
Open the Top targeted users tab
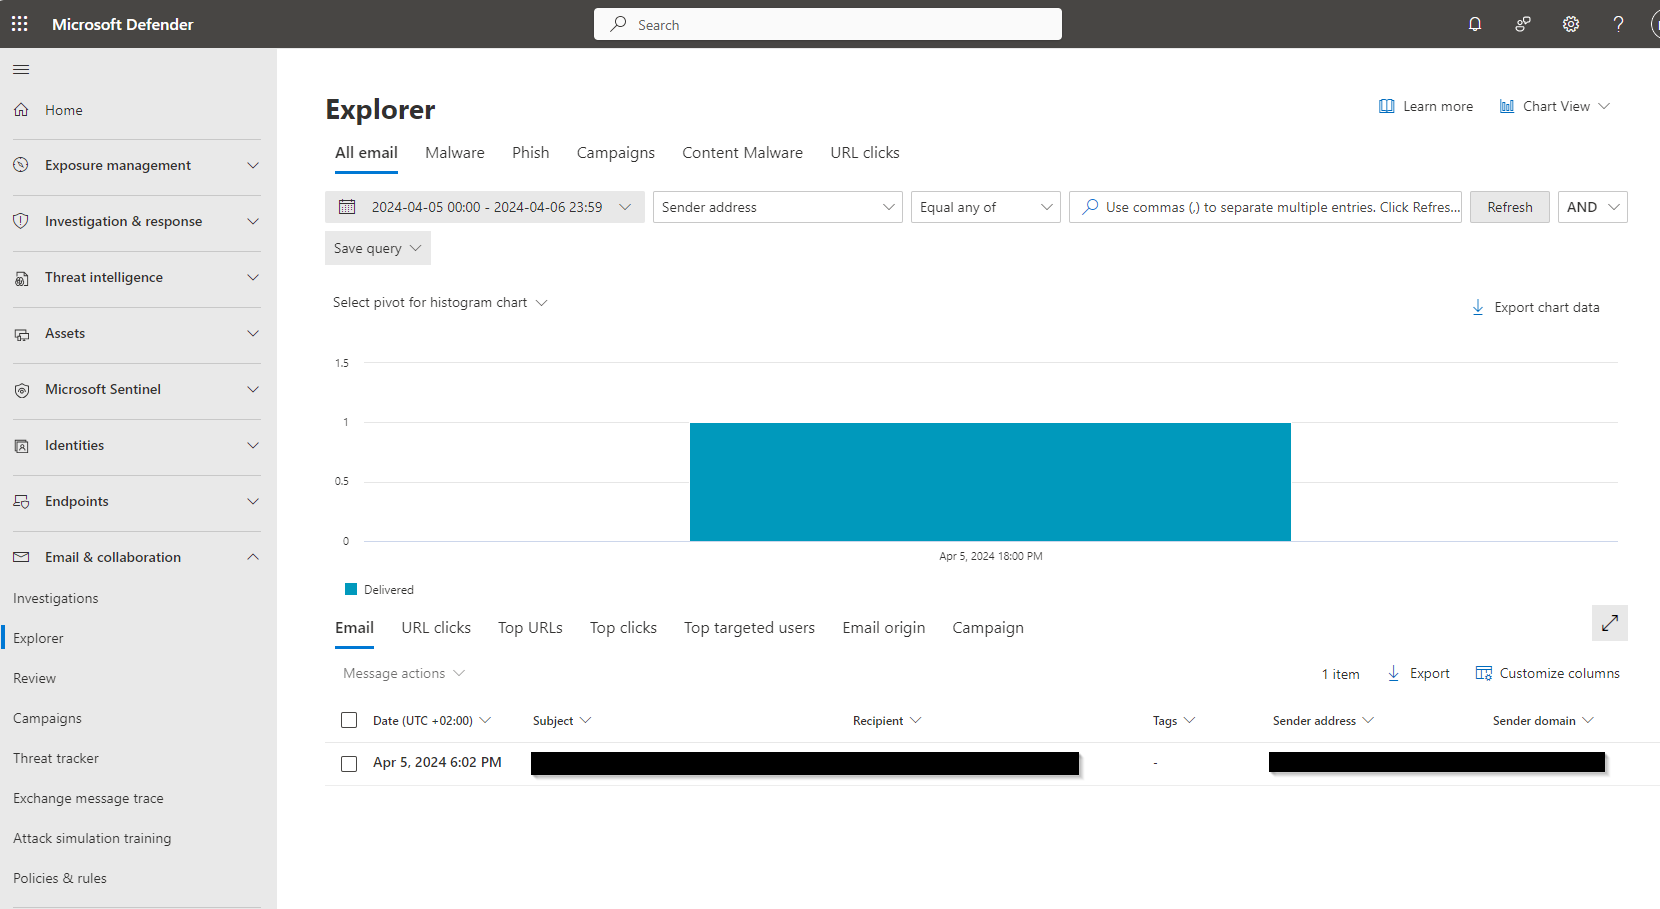click(x=750, y=628)
